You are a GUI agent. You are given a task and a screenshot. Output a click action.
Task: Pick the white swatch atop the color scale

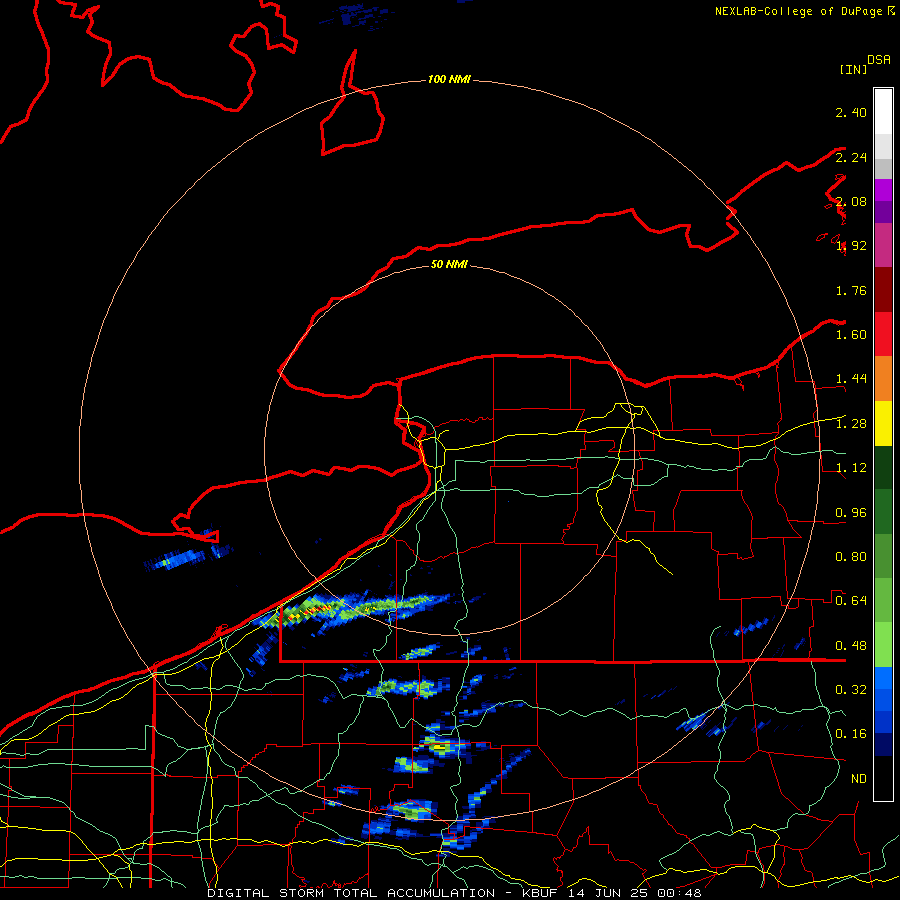tap(883, 111)
